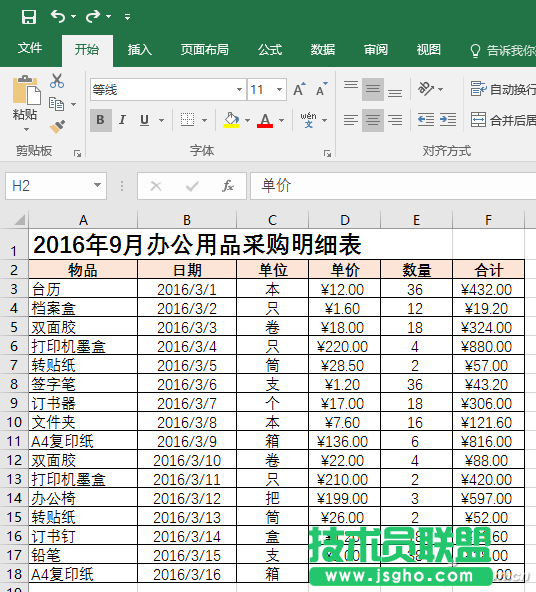
Task: Toggle center horizontal alignment
Action: tap(373, 120)
